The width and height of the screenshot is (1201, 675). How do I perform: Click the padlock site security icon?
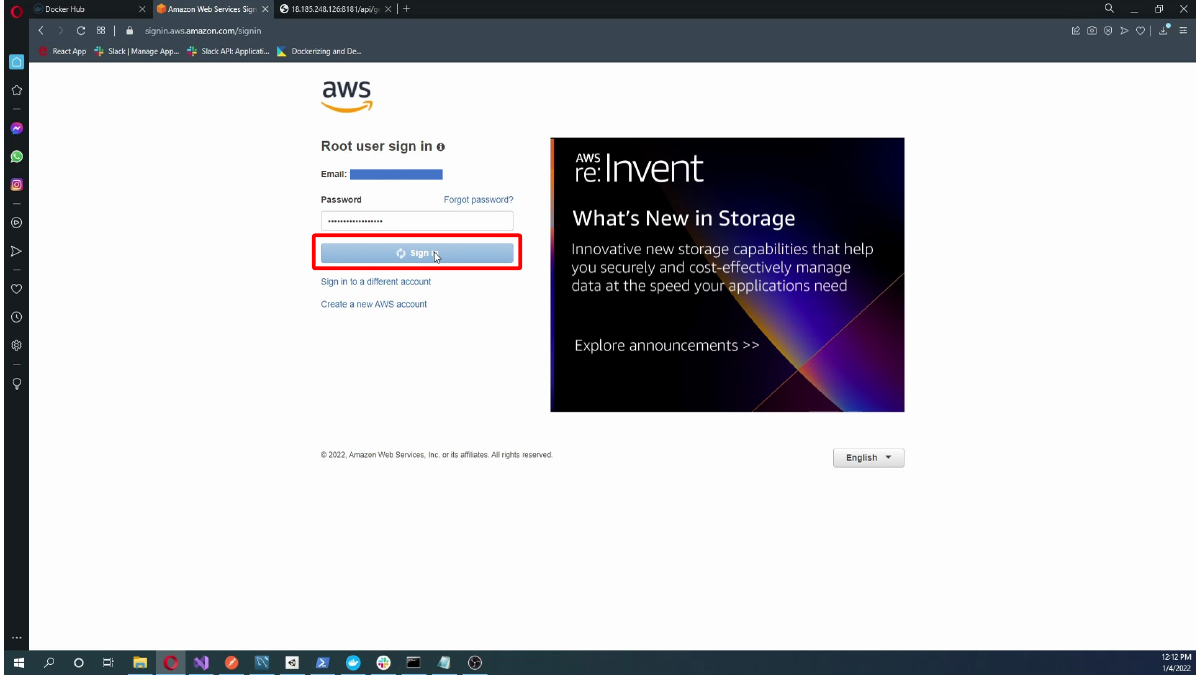pyautogui.click(x=130, y=30)
